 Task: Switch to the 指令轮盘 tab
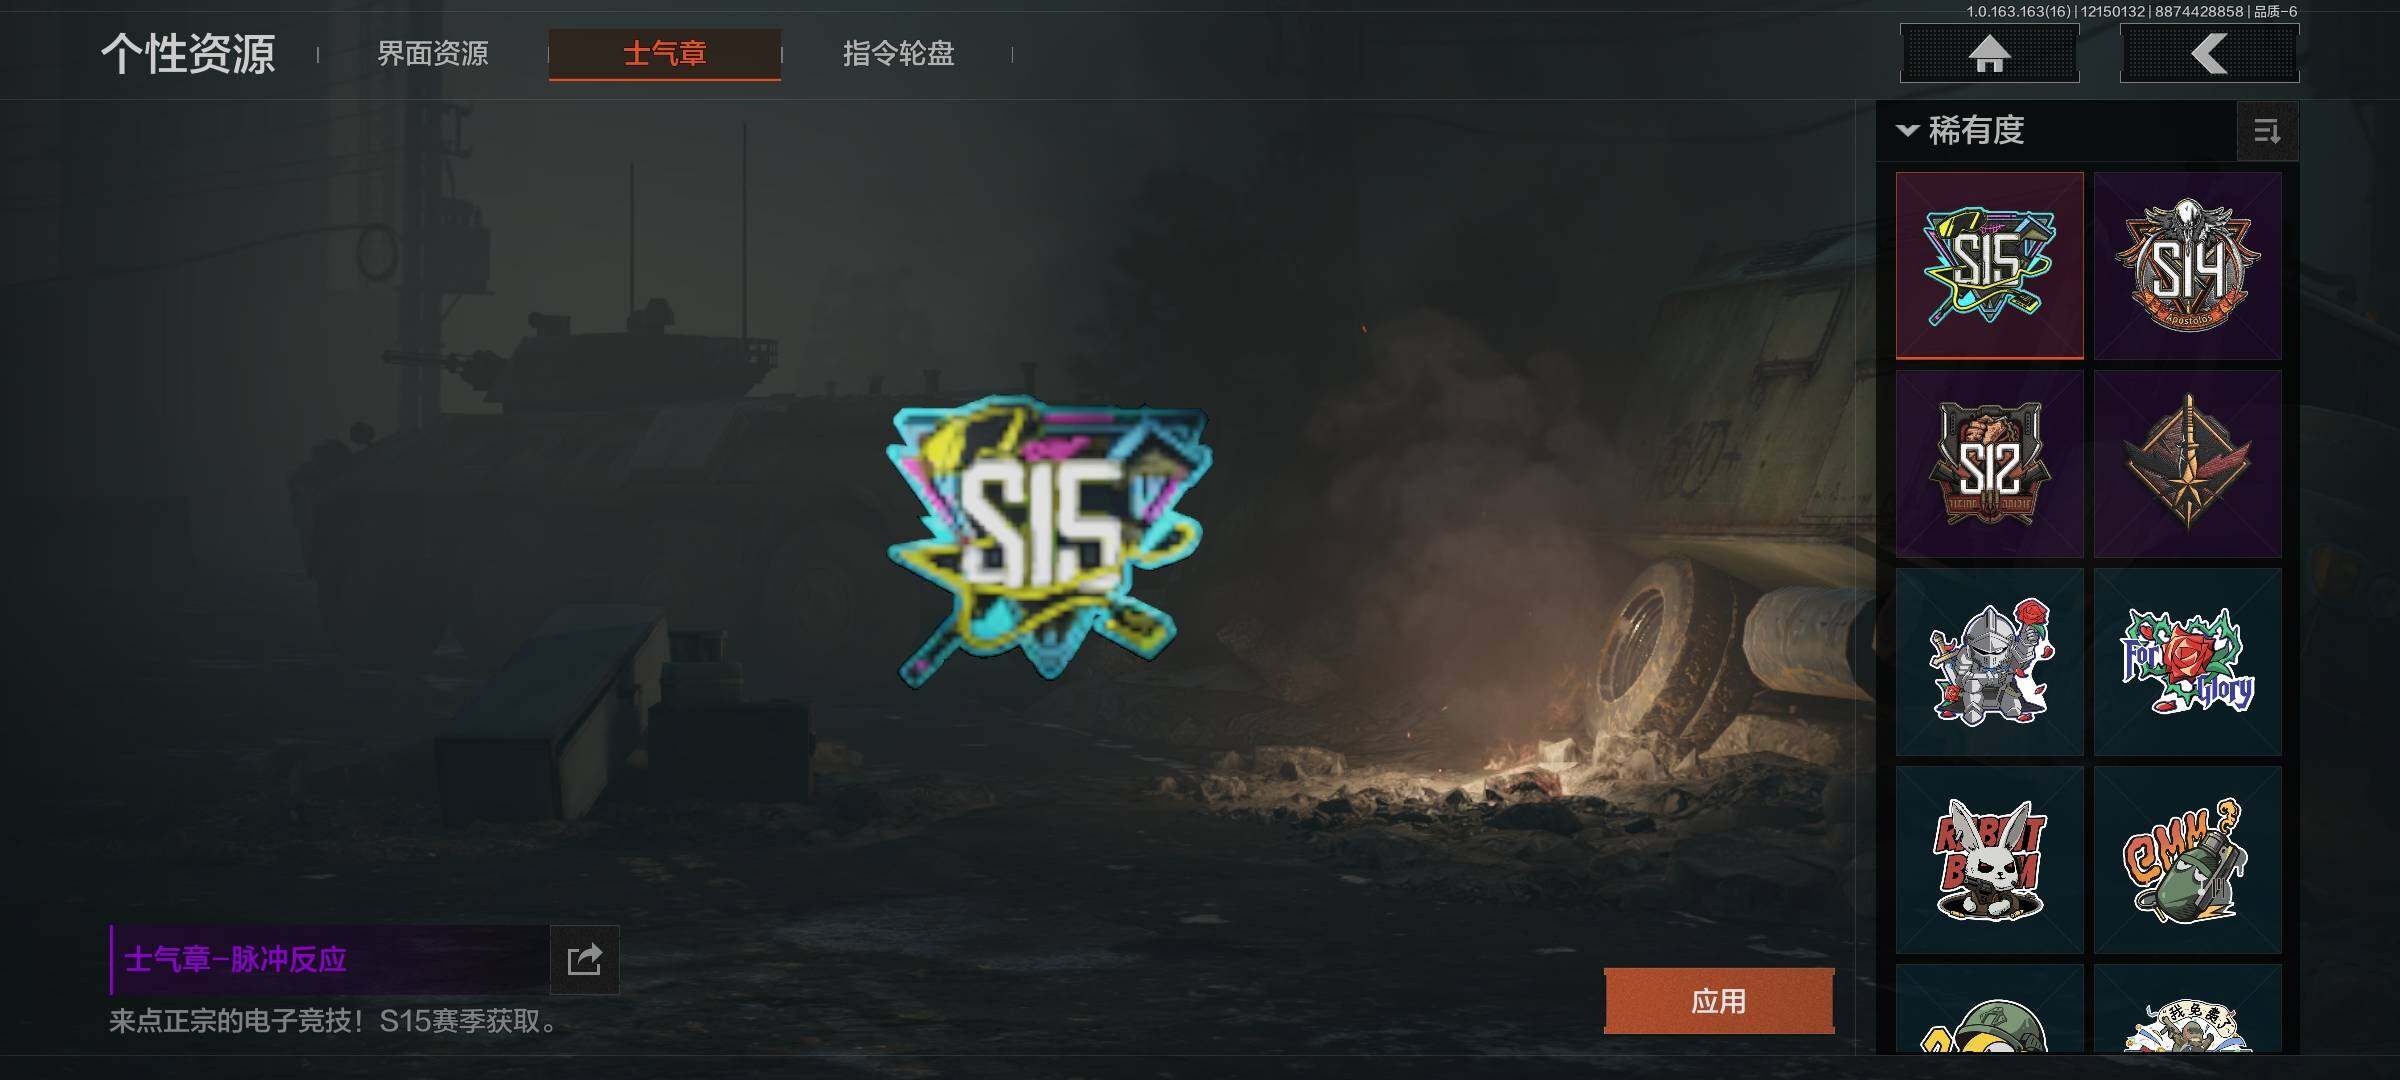[x=898, y=53]
